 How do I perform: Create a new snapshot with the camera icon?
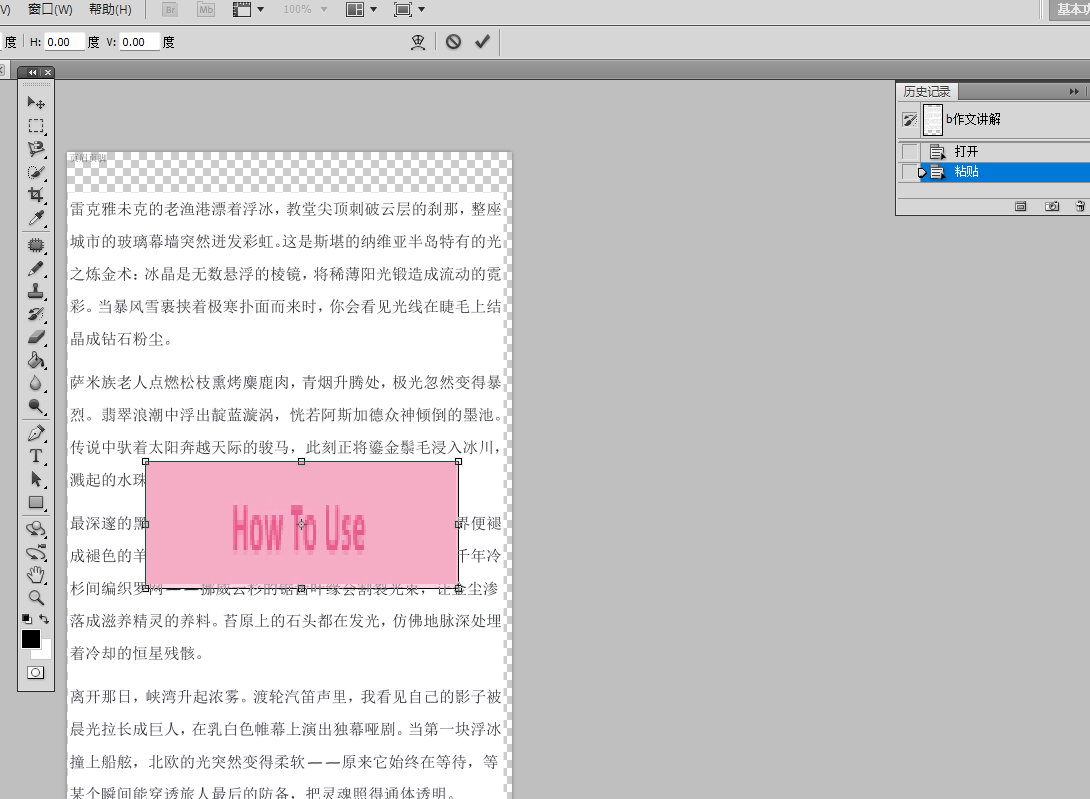point(1052,207)
